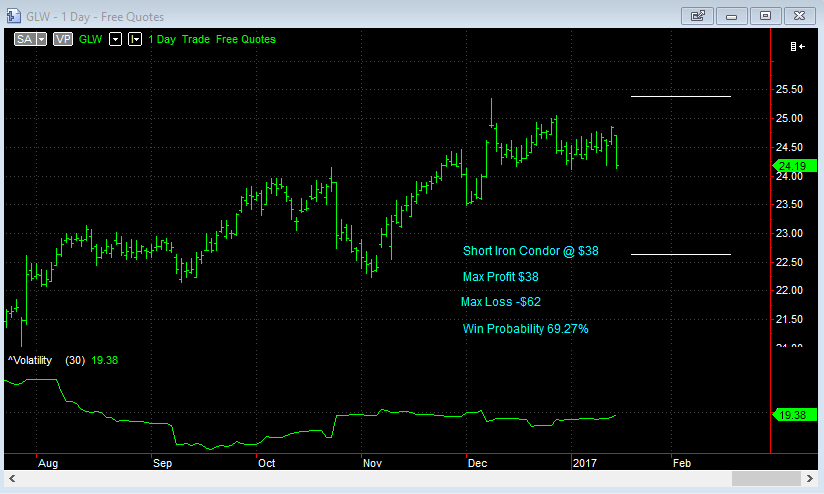Screen dimensions: 824x494
Task: Click the horizontal scrollbar right arrow
Action: click(810, 479)
